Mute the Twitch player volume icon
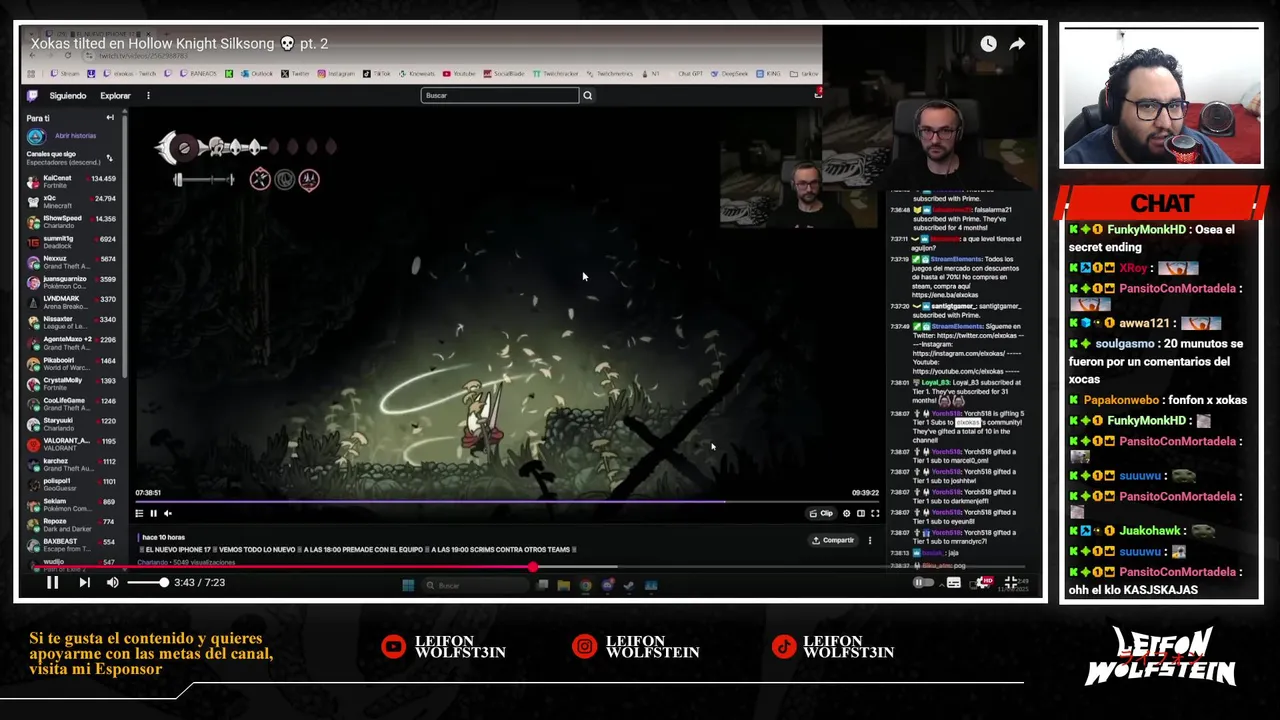This screenshot has width=1280, height=720. tap(167, 513)
